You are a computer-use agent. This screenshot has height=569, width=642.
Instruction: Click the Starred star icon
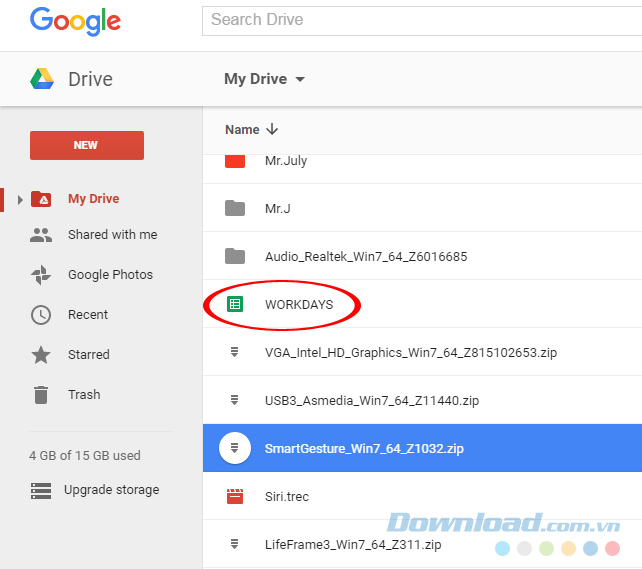click(41, 354)
